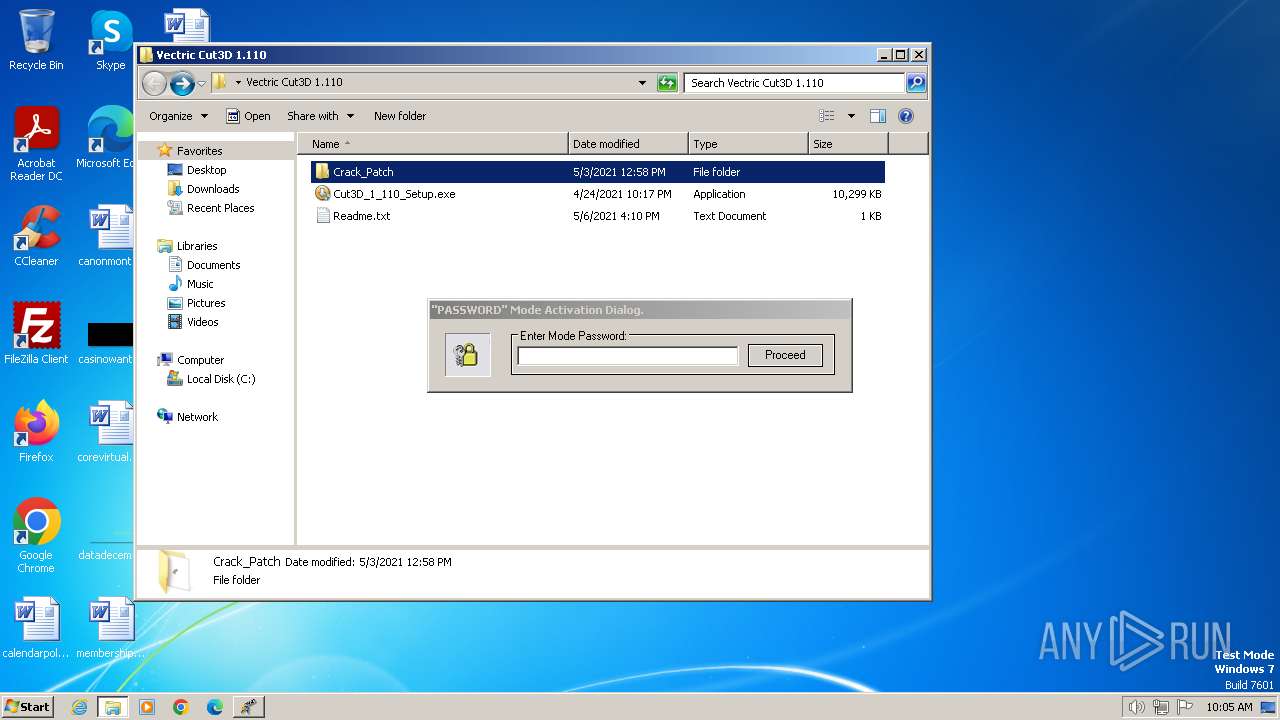Screen dimensions: 1280x720
Task: Select the Readme.txt file
Action: (x=598, y=216)
